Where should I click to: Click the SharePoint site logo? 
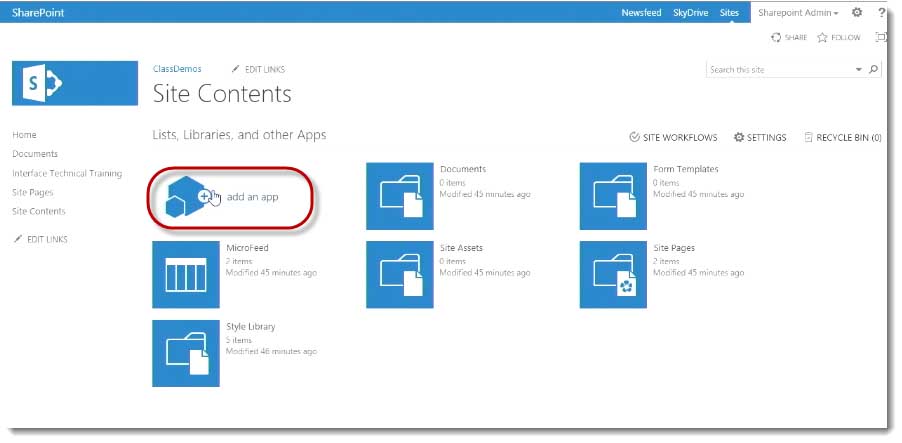(75, 83)
